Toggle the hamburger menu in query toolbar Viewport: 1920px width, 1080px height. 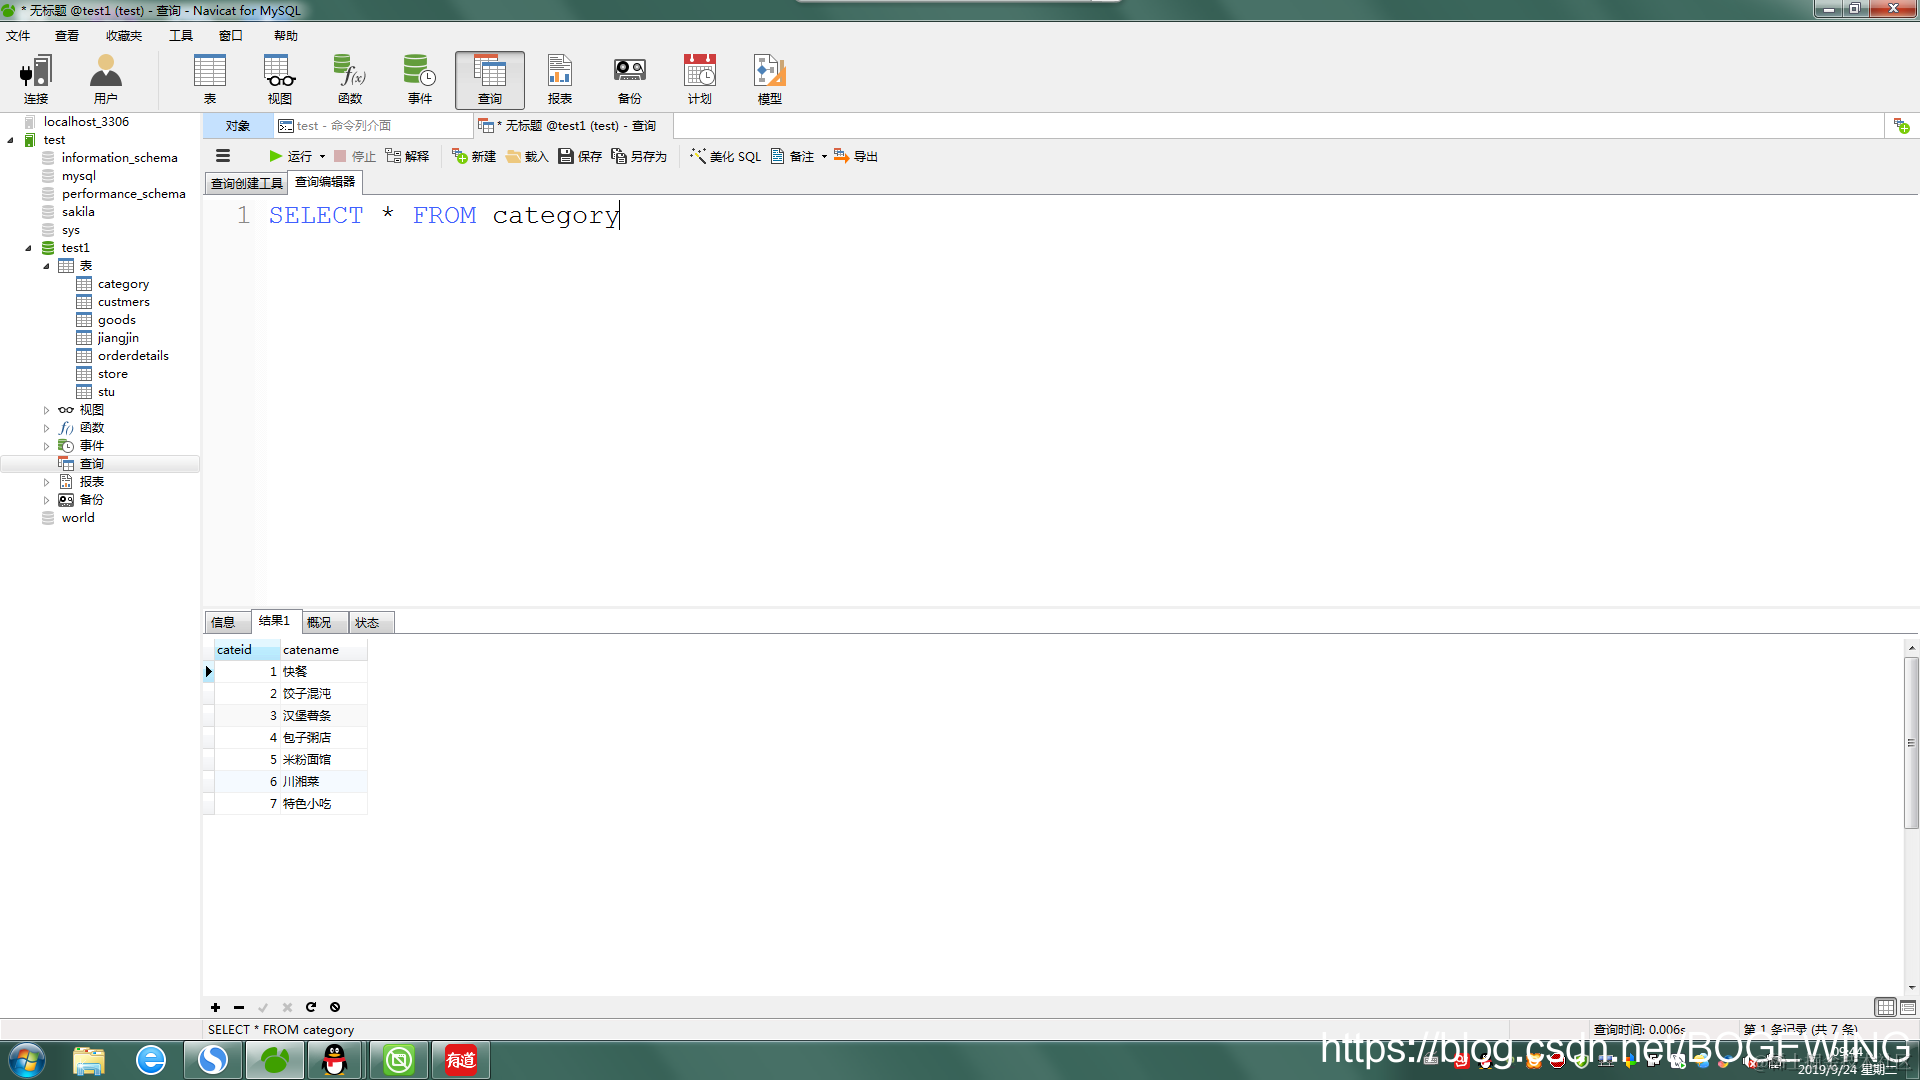(223, 156)
